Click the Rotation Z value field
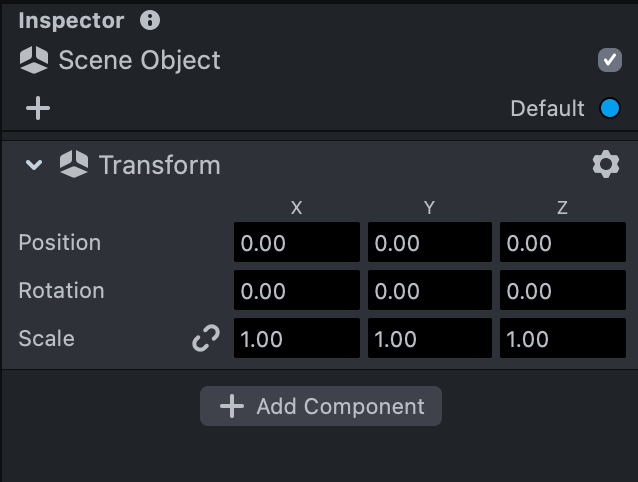The height and width of the screenshot is (482, 638). point(563,291)
